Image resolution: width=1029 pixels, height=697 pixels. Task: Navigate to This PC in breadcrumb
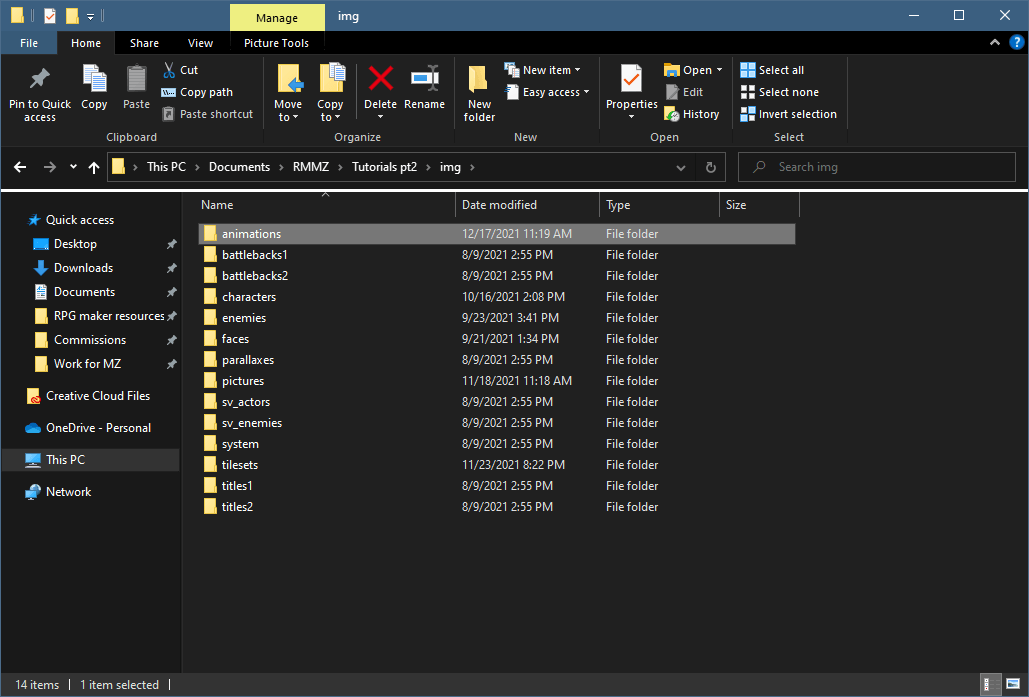pos(167,167)
